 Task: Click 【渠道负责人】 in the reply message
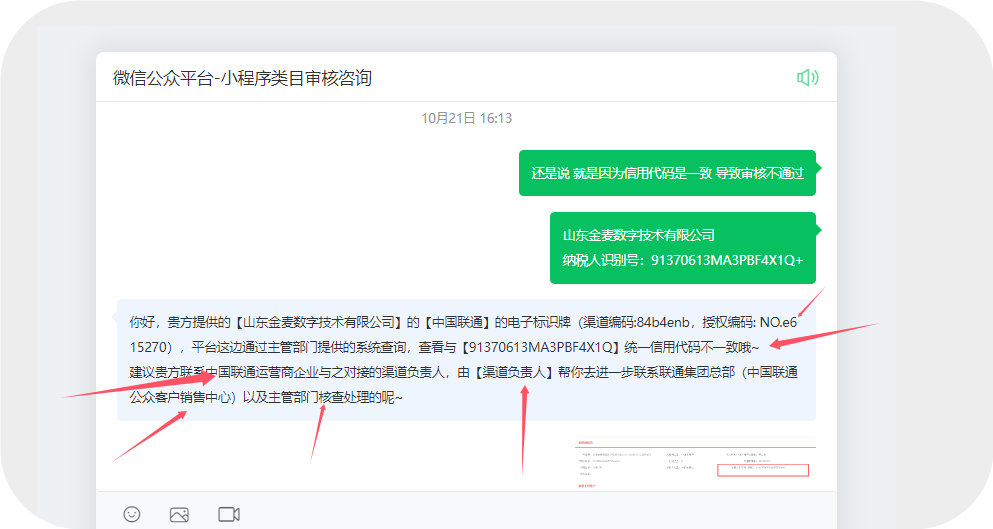(x=514, y=373)
